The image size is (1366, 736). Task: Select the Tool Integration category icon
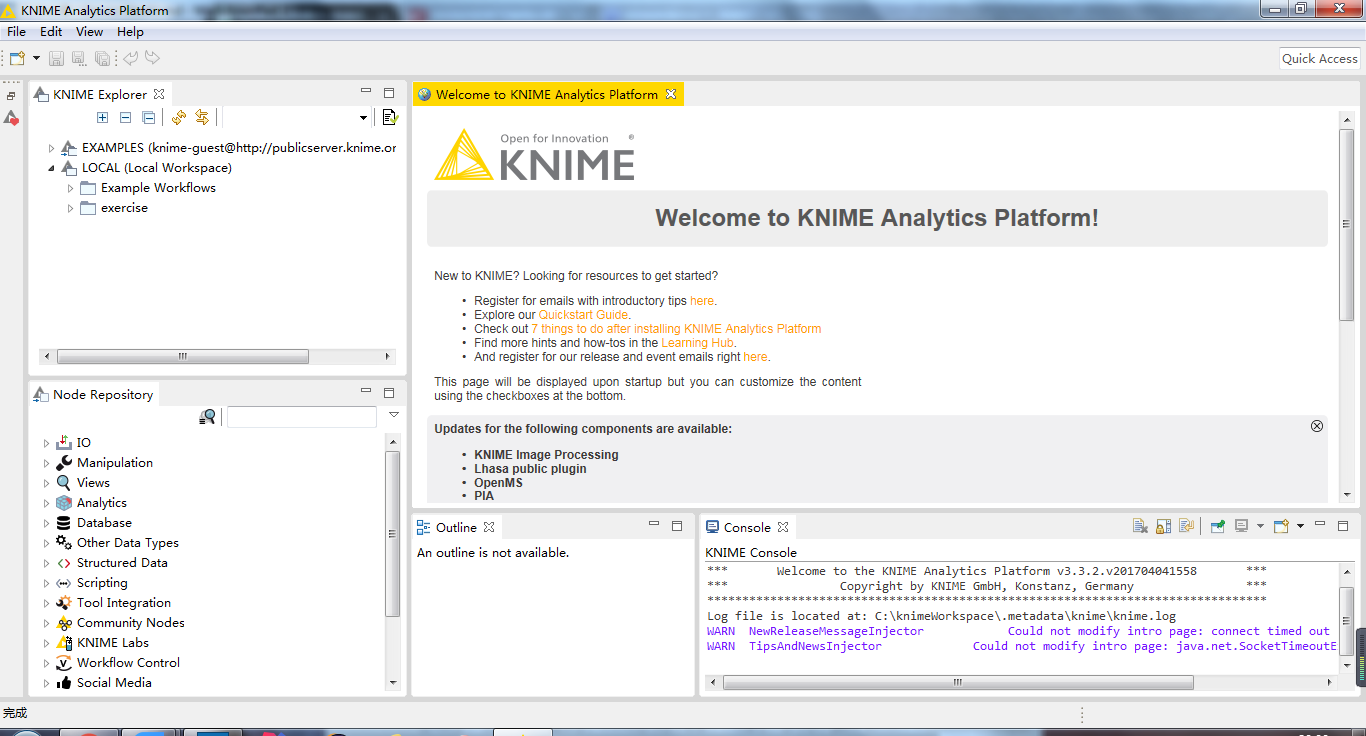coord(64,603)
